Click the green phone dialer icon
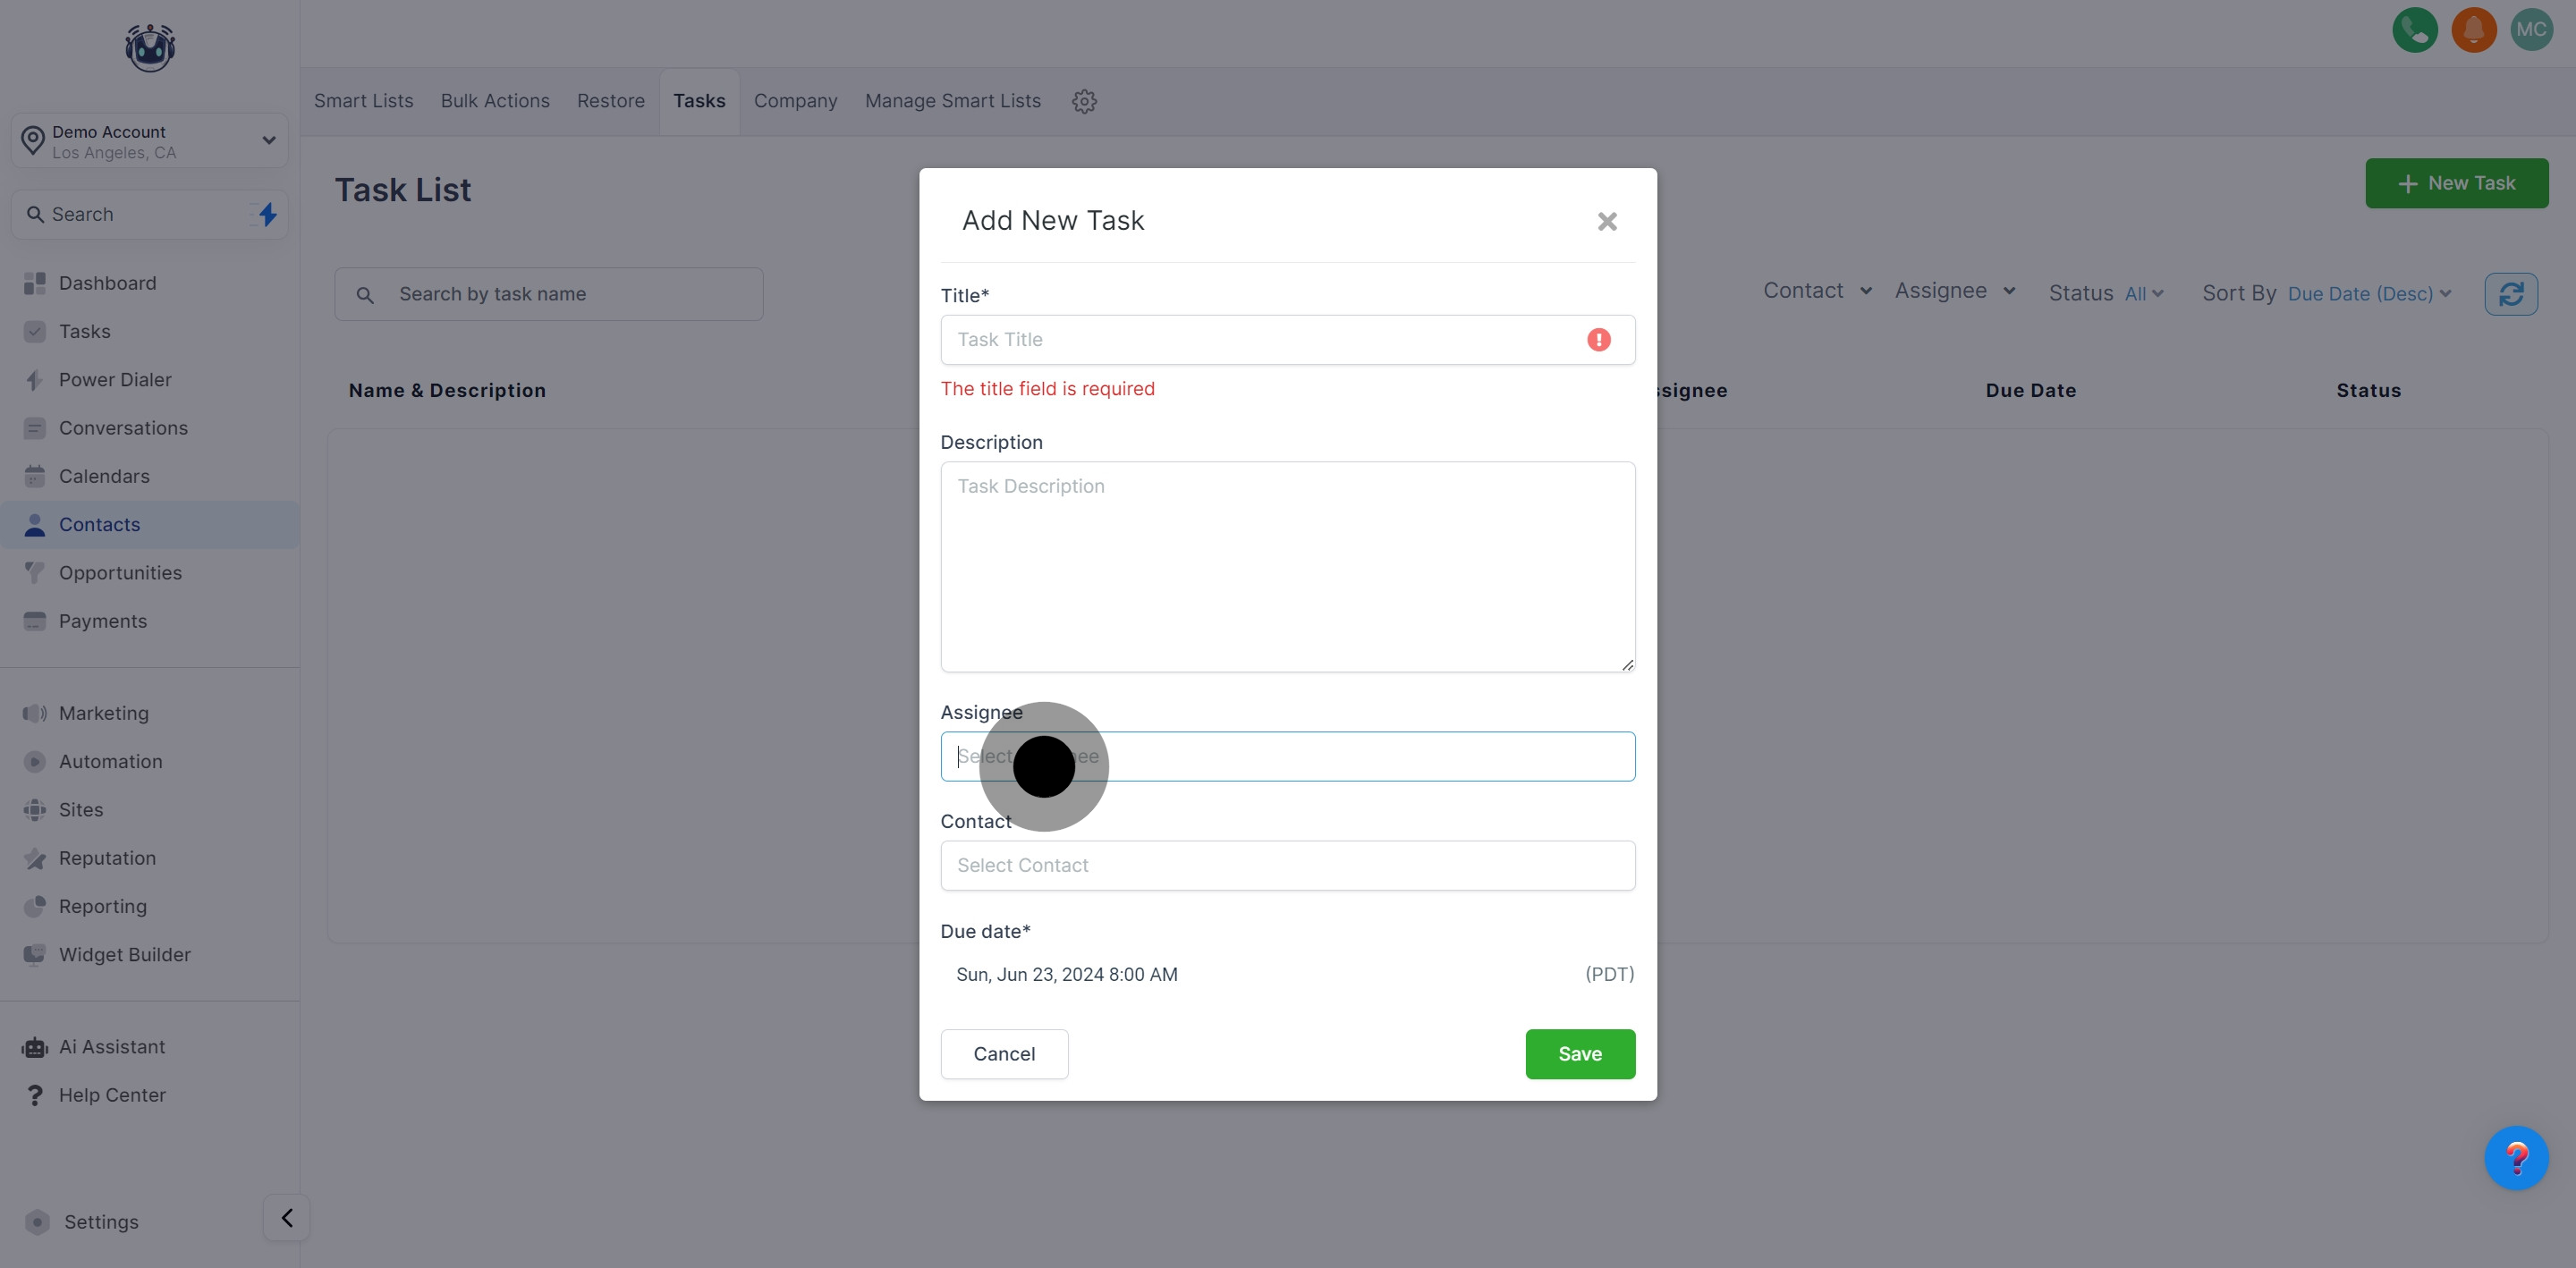The image size is (2576, 1268). click(x=2414, y=30)
